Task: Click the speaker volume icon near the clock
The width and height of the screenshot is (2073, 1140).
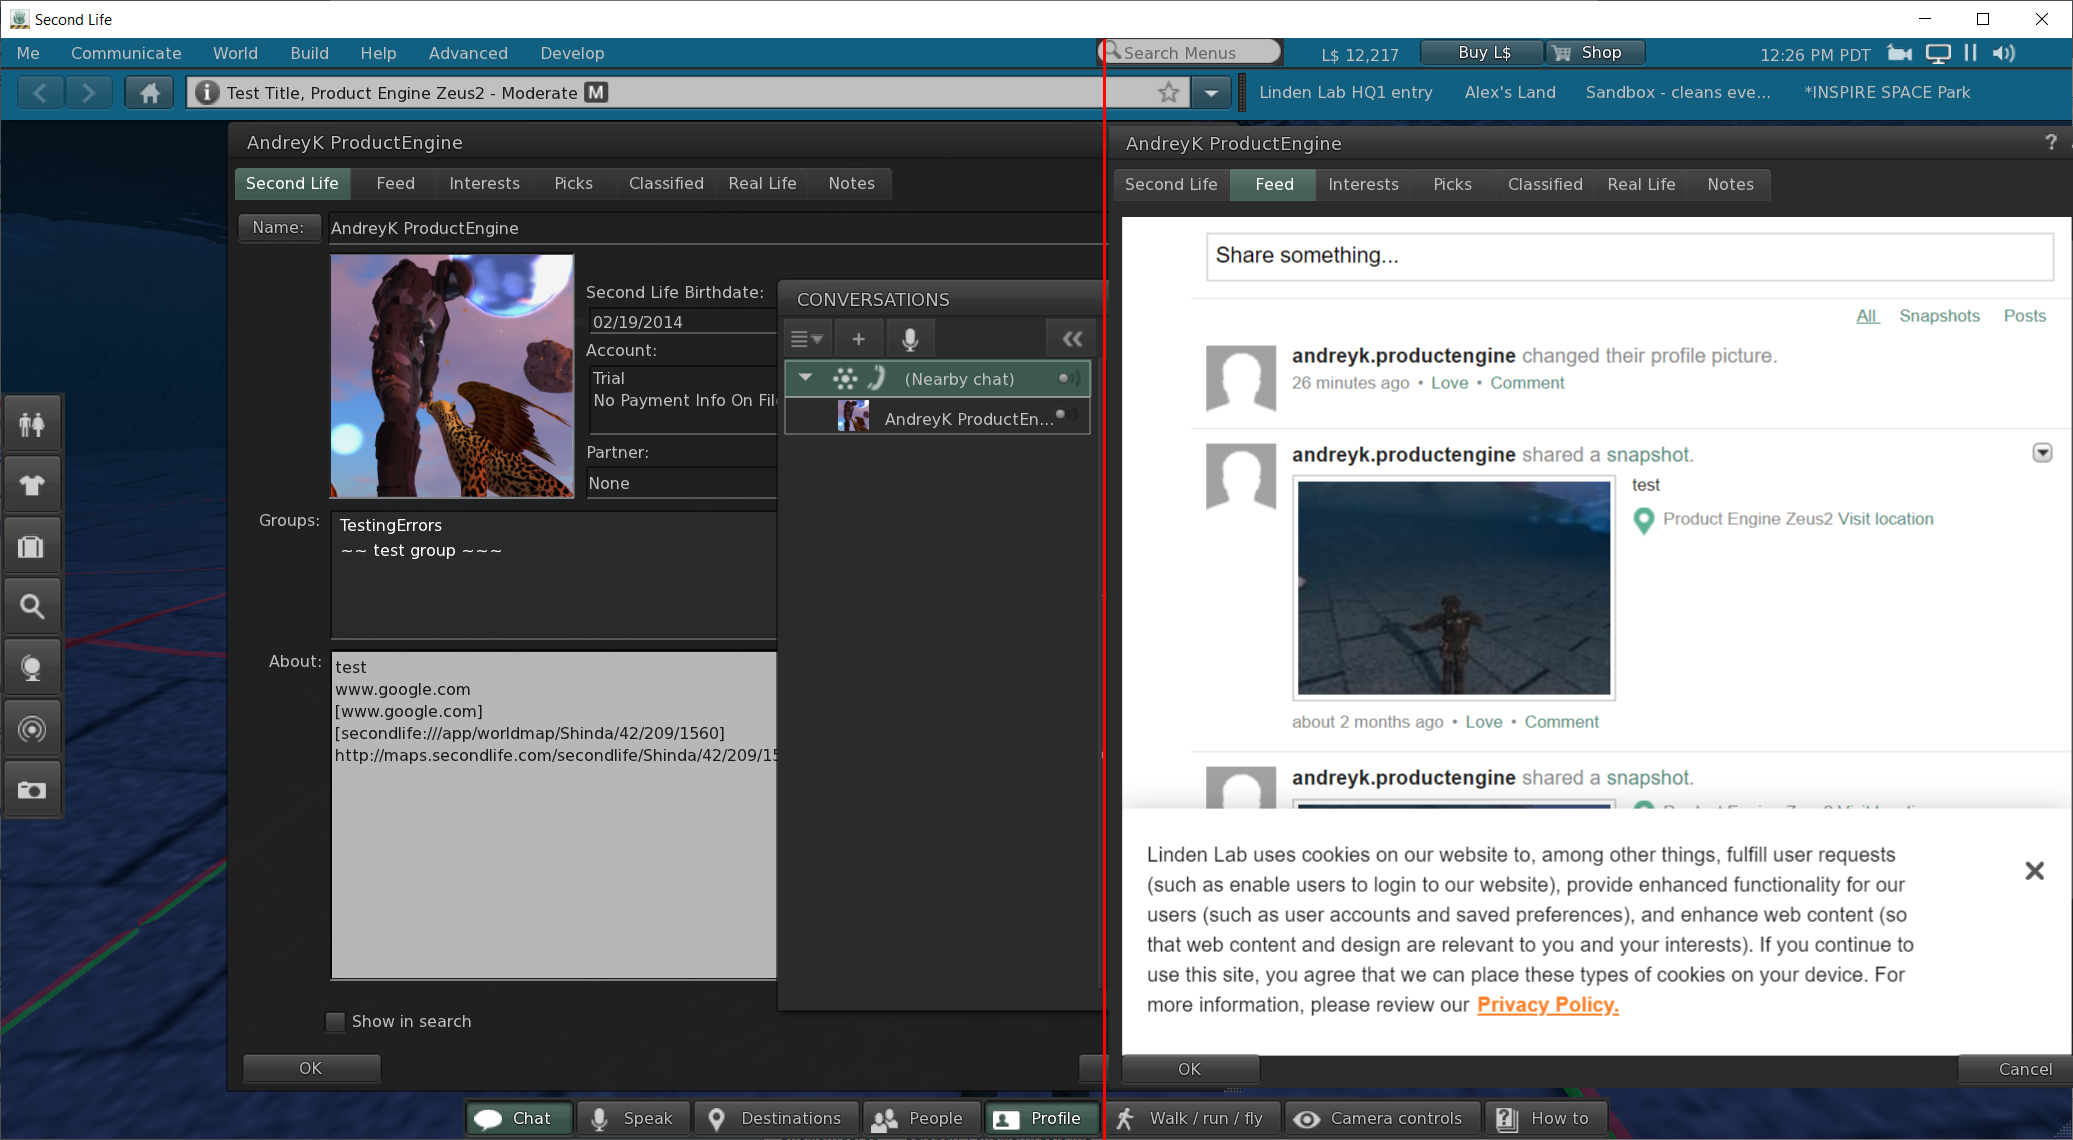Action: pyautogui.click(x=2003, y=53)
